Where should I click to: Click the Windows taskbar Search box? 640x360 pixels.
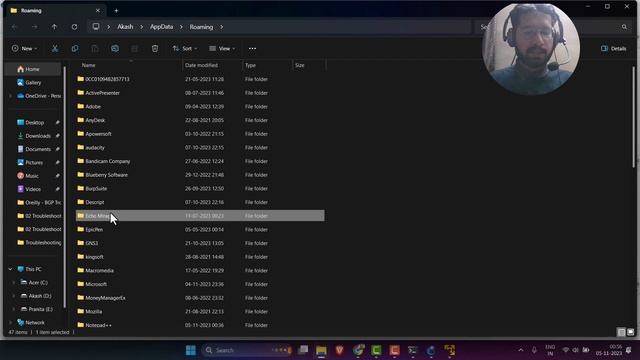[247, 350]
